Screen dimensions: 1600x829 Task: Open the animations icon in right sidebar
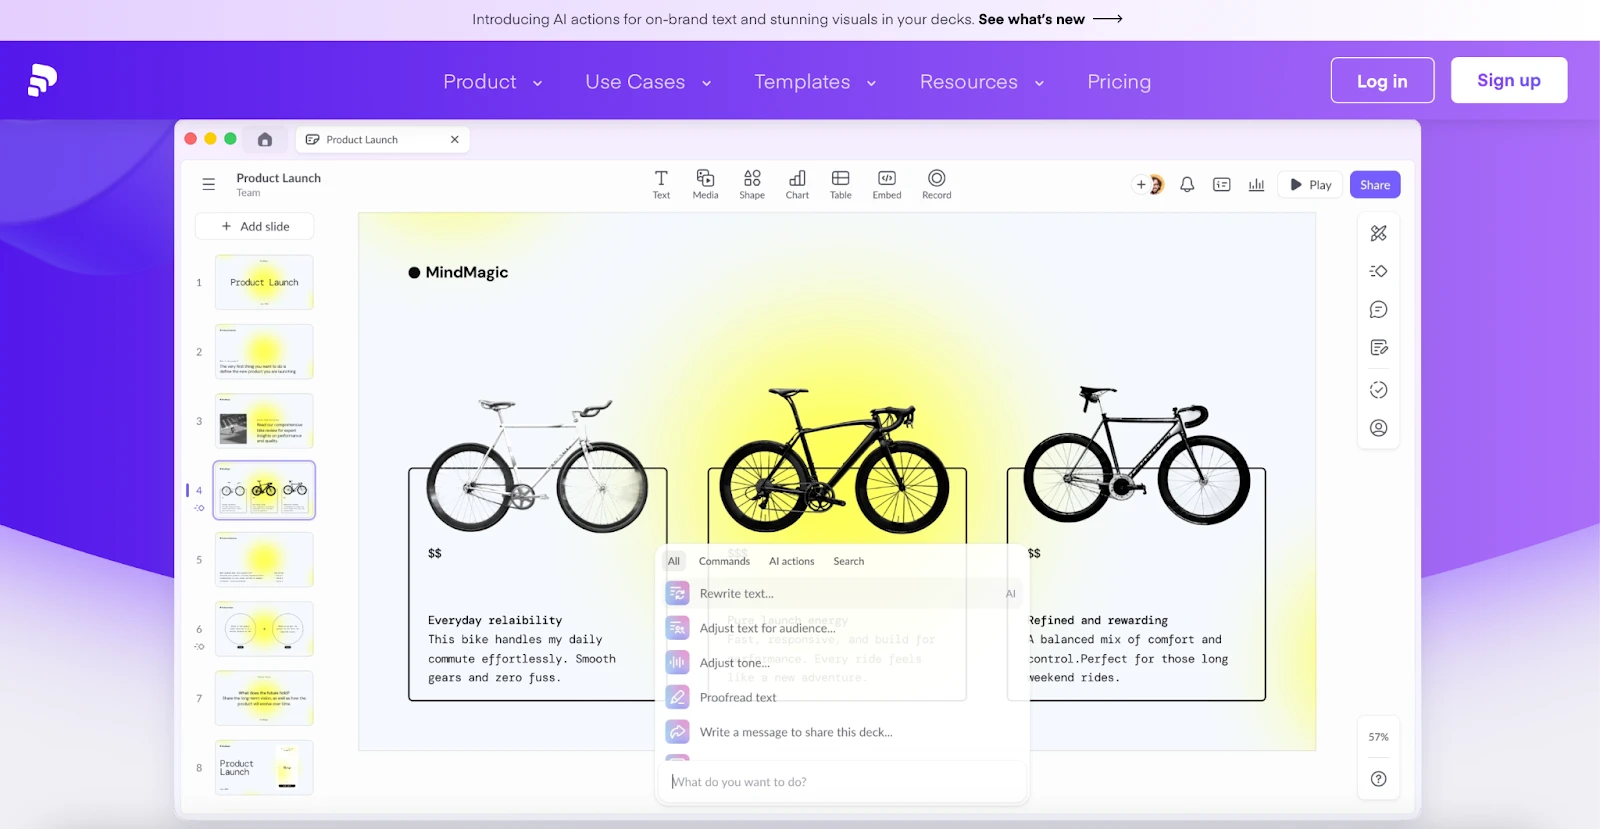(1379, 271)
